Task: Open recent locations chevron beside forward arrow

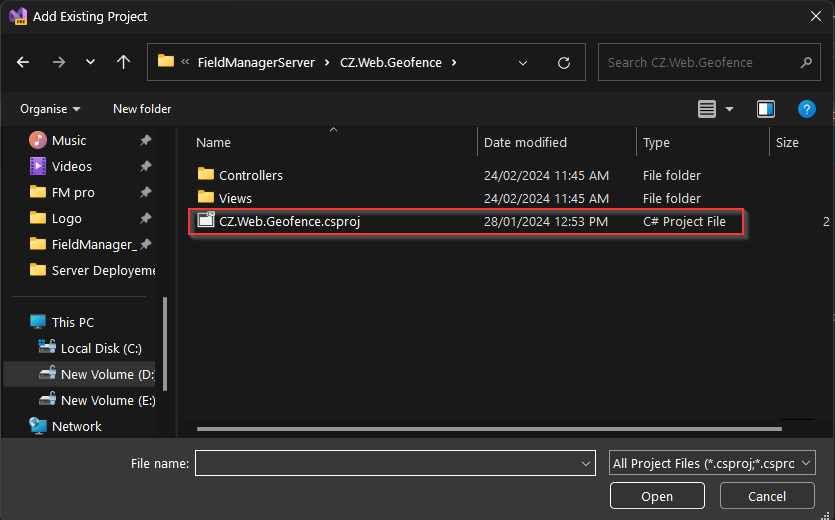Action: coord(91,62)
